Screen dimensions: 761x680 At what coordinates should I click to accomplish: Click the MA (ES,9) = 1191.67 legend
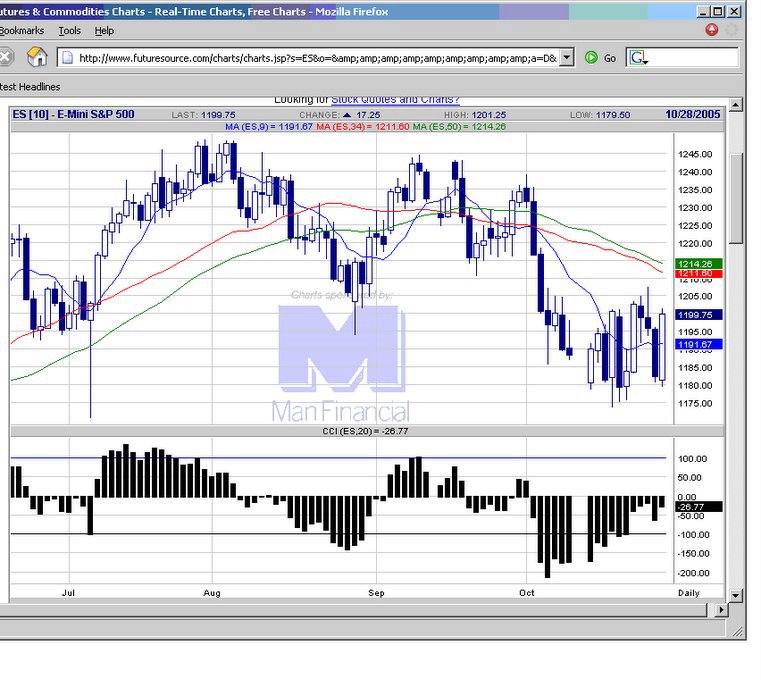tap(269, 127)
